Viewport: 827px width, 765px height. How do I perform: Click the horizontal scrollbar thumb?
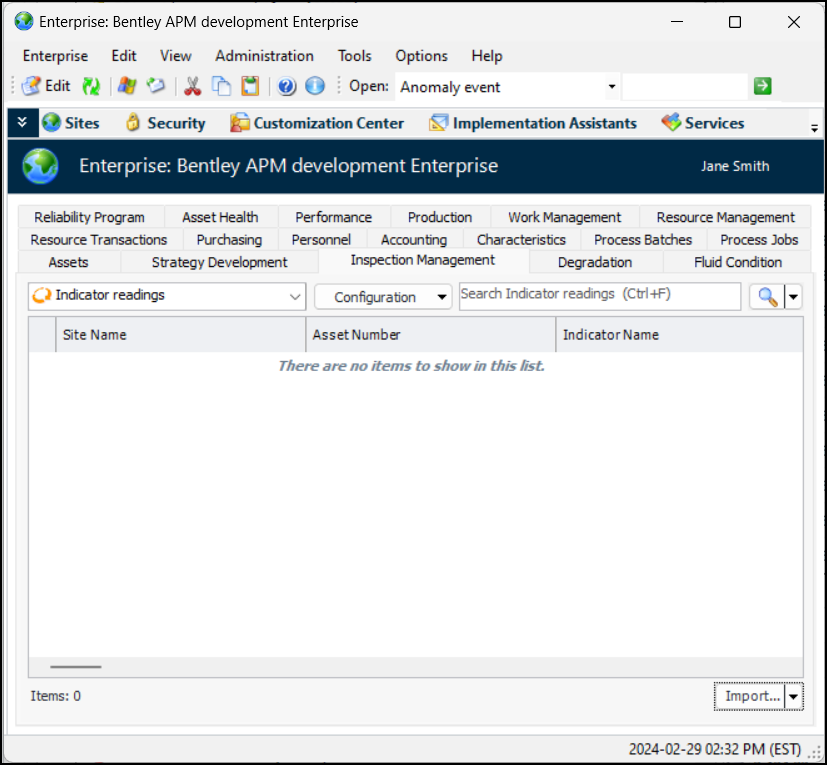pos(75,667)
